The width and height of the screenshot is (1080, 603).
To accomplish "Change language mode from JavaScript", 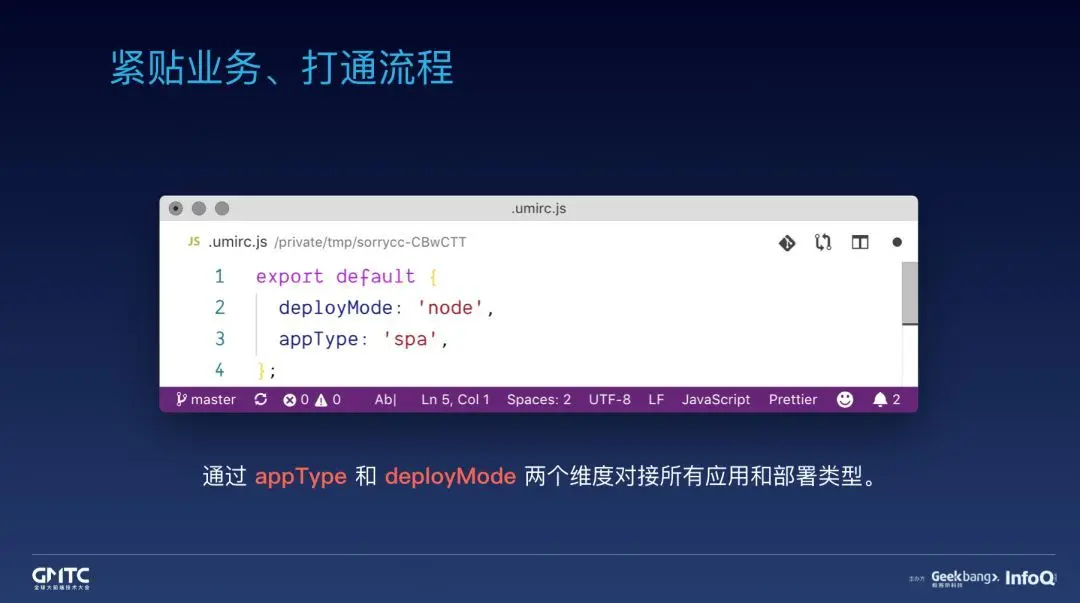I will (716, 400).
